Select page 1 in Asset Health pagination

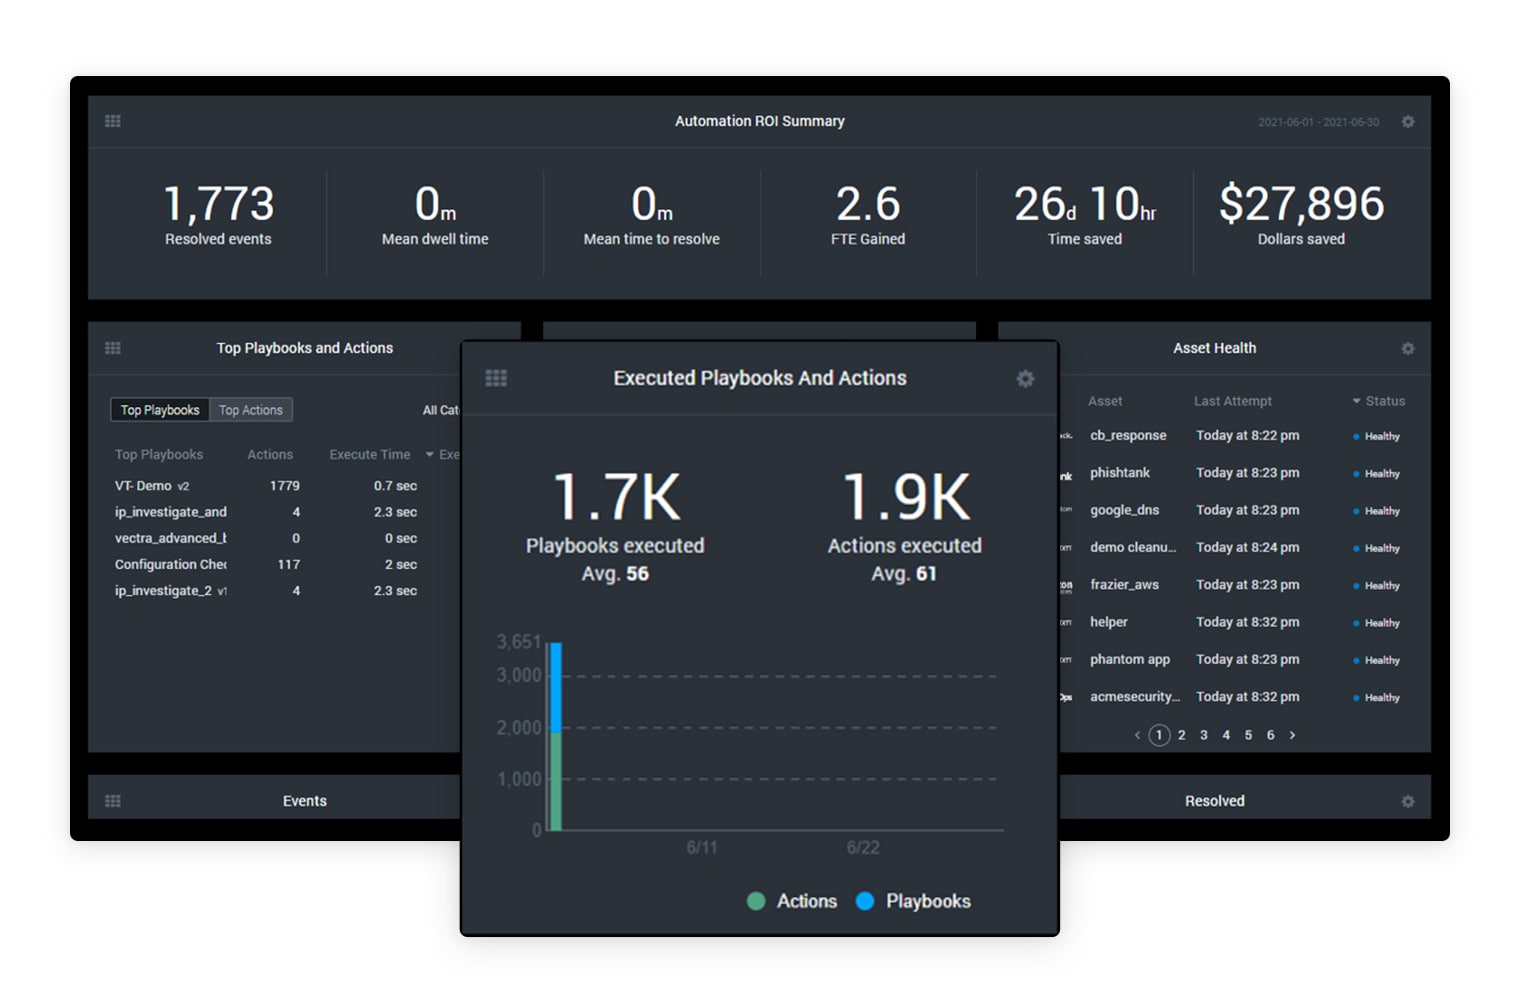1159,735
